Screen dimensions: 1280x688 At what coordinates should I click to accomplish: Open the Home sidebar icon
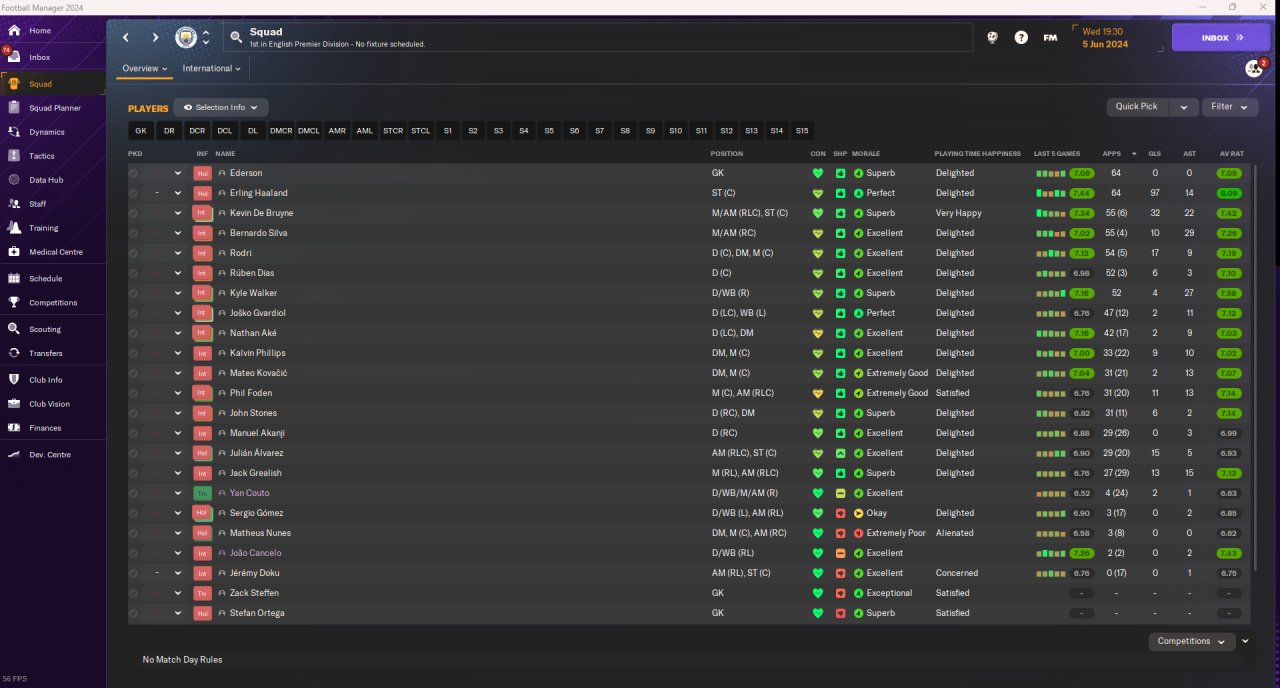click(14, 31)
